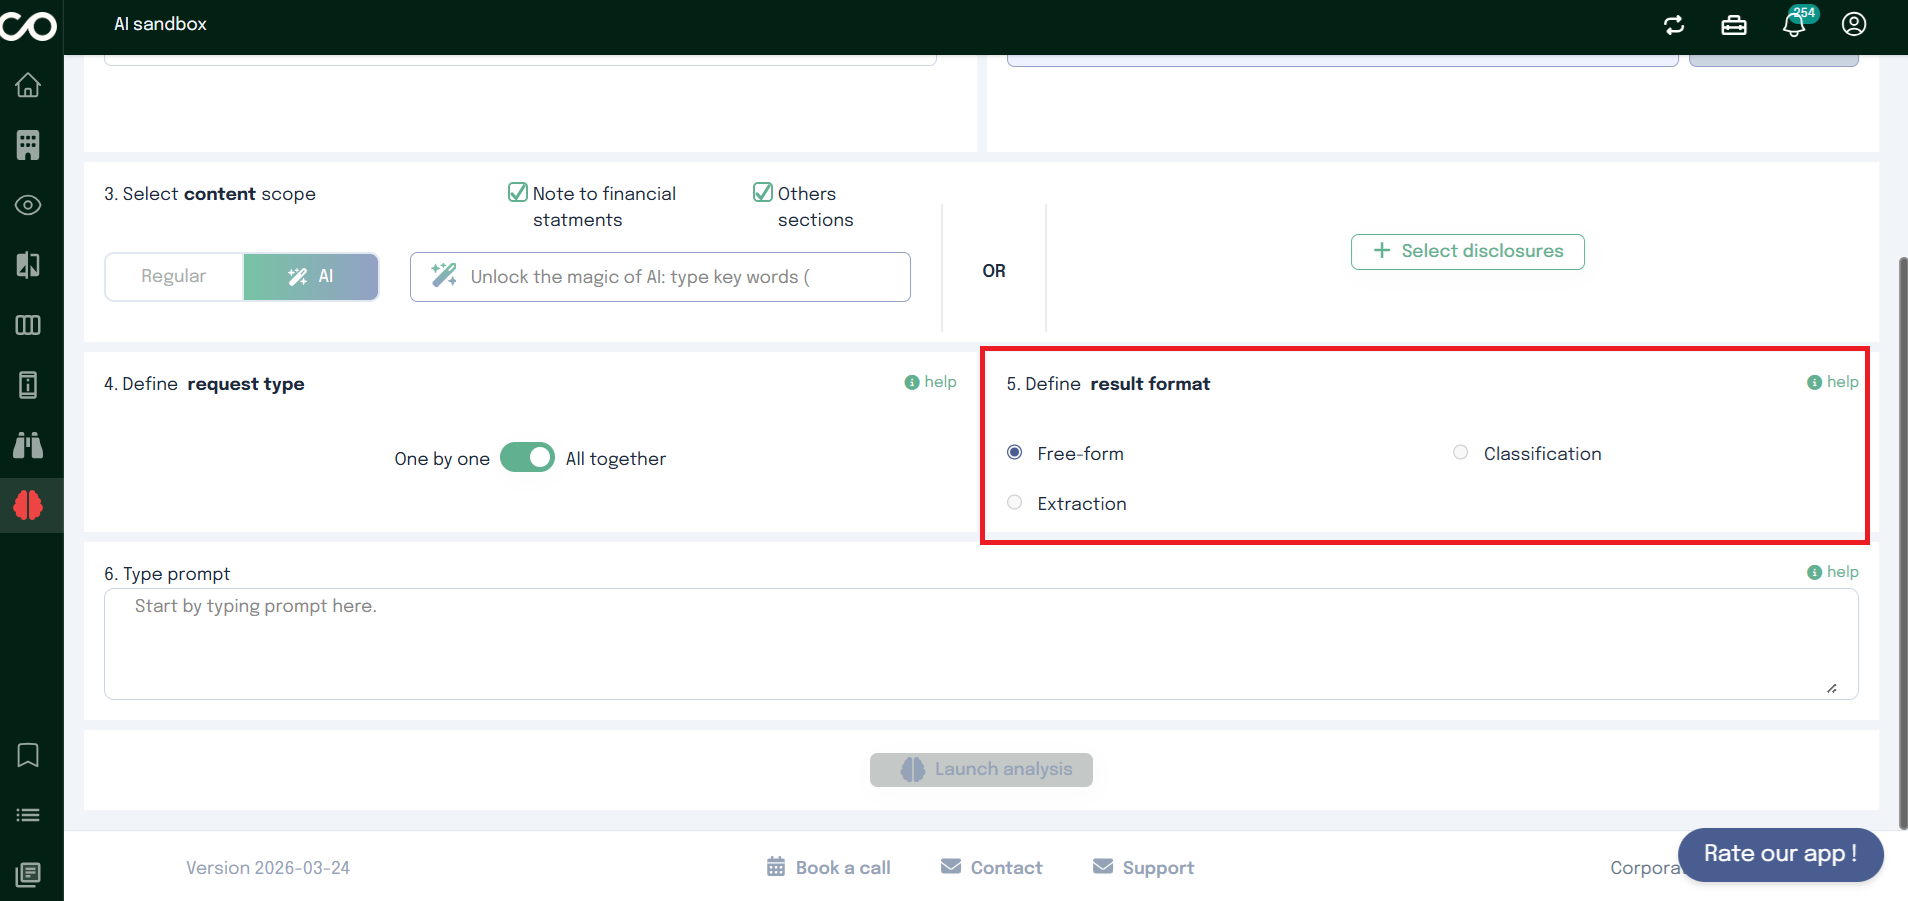Image resolution: width=1908 pixels, height=901 pixels.
Task: Open the user account profile icon
Action: (x=1853, y=25)
